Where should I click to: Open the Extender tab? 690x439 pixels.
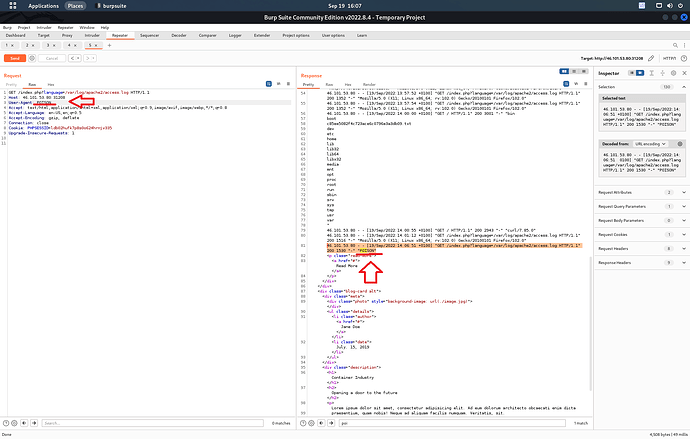point(262,35)
